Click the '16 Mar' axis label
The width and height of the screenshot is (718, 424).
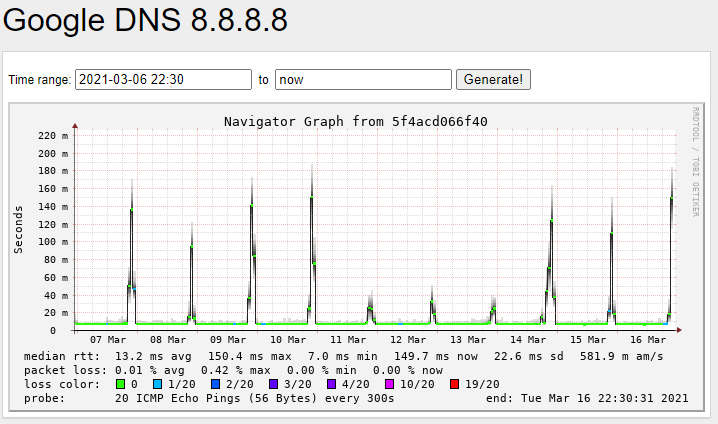pos(648,340)
